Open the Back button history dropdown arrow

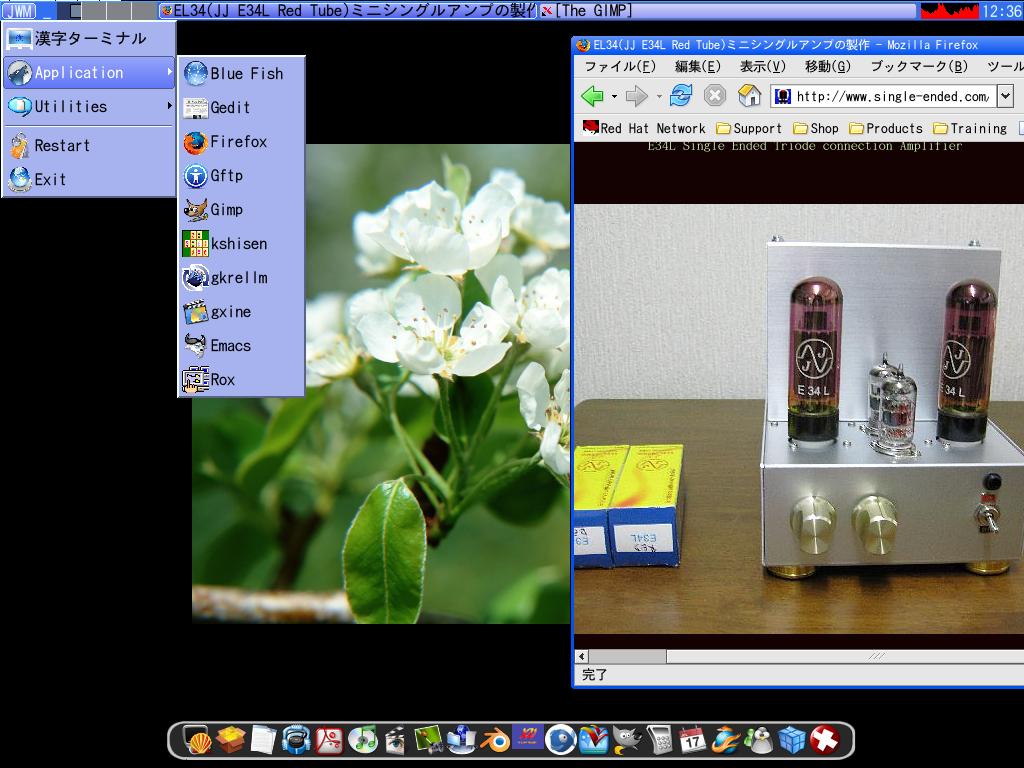(612, 97)
